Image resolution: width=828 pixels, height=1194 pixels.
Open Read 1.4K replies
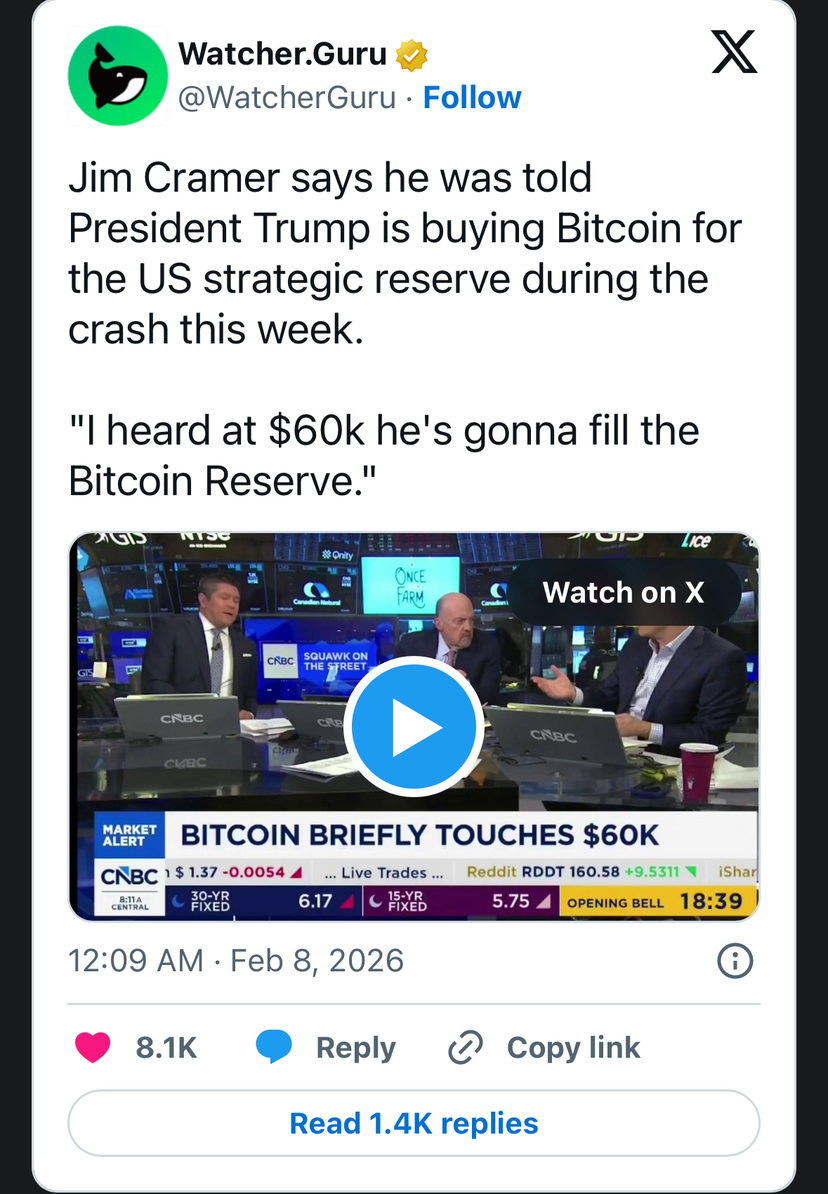(414, 1123)
